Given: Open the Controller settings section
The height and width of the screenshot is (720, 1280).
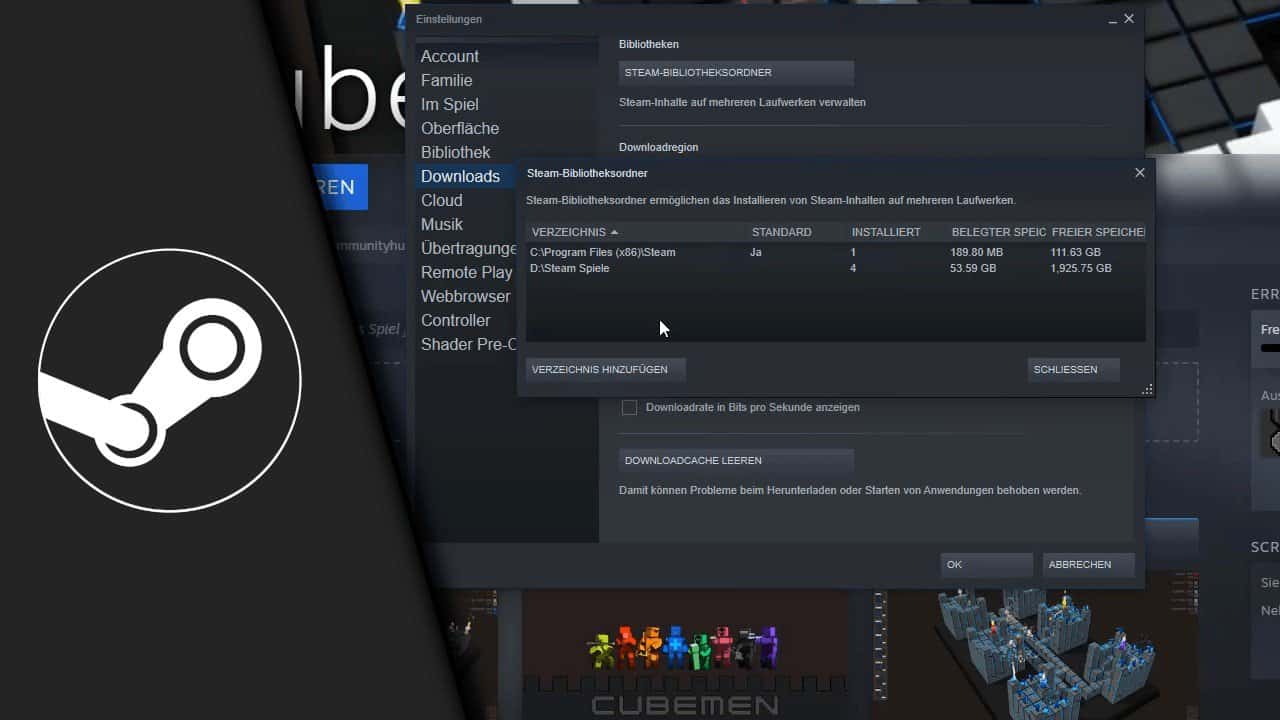Looking at the screenshot, I should (x=456, y=320).
